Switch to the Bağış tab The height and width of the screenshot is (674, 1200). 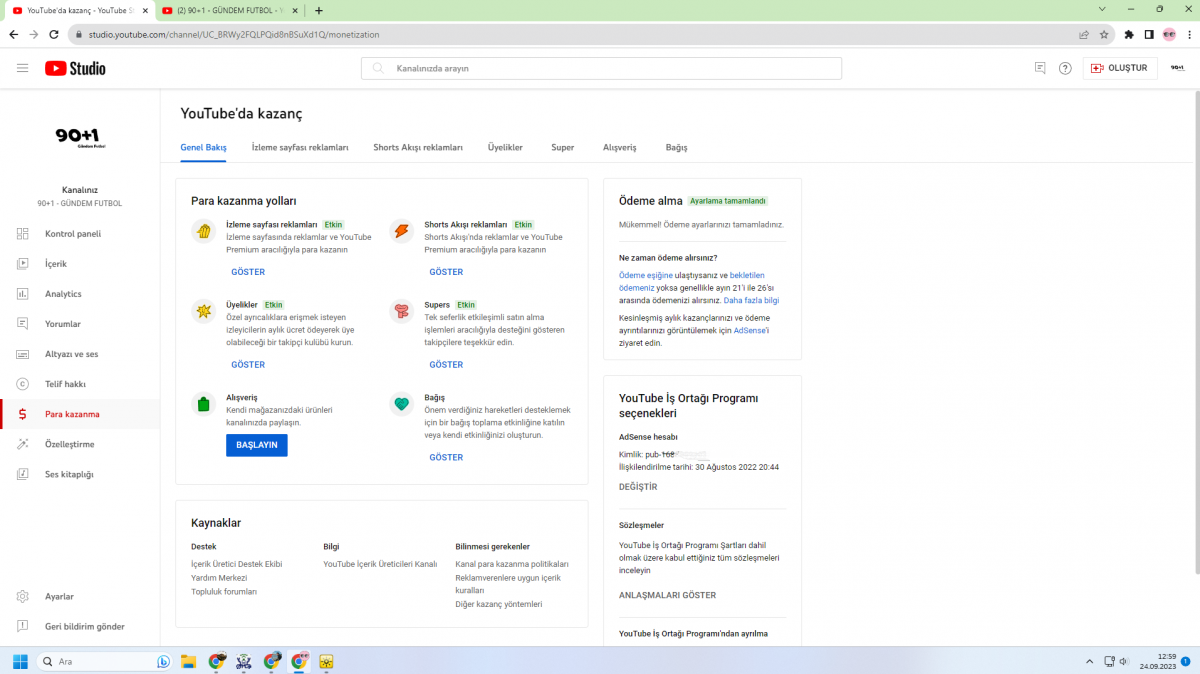tap(676, 147)
